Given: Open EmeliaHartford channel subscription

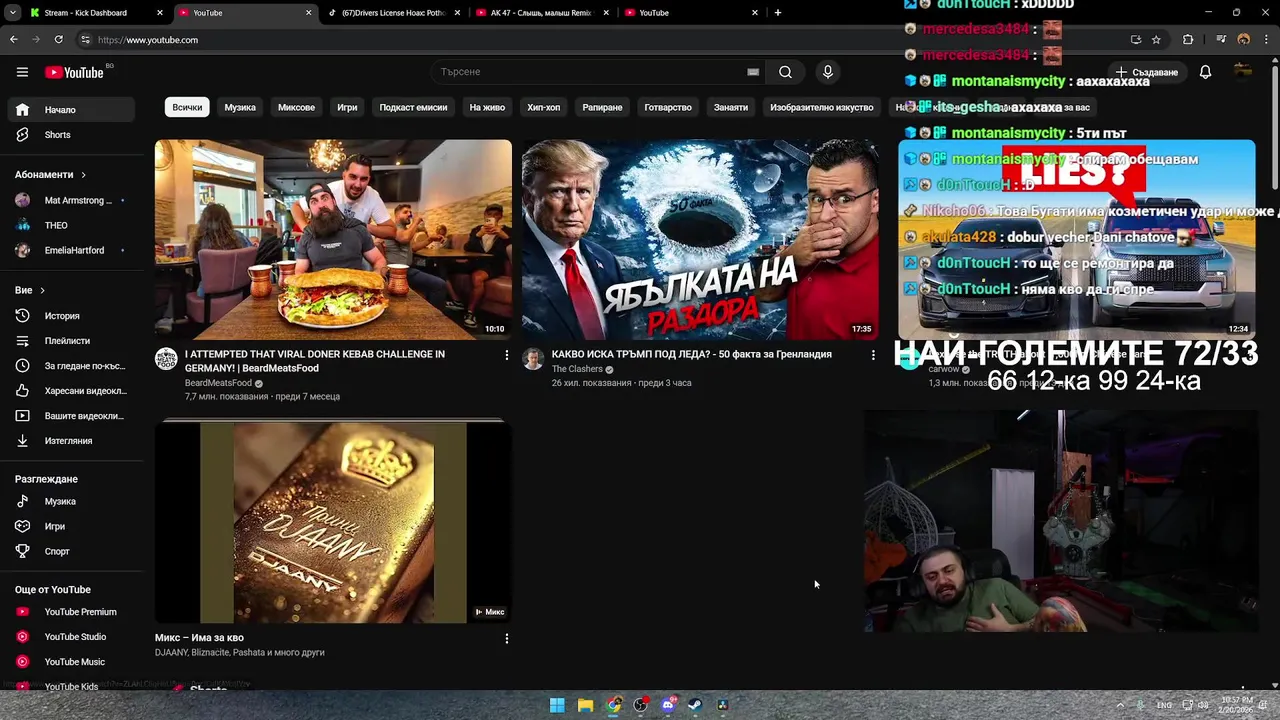Looking at the screenshot, I should click(x=71, y=250).
